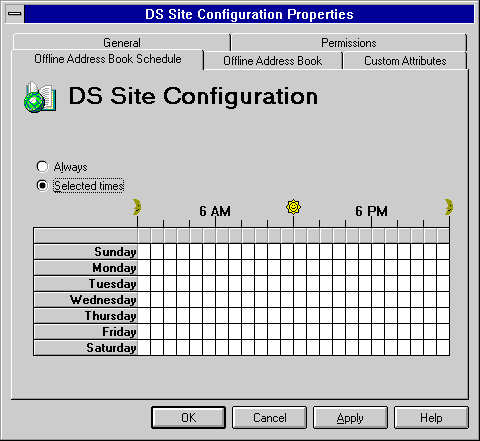
Task: Click the 6 AM column header cell
Action: [x=222, y=235]
